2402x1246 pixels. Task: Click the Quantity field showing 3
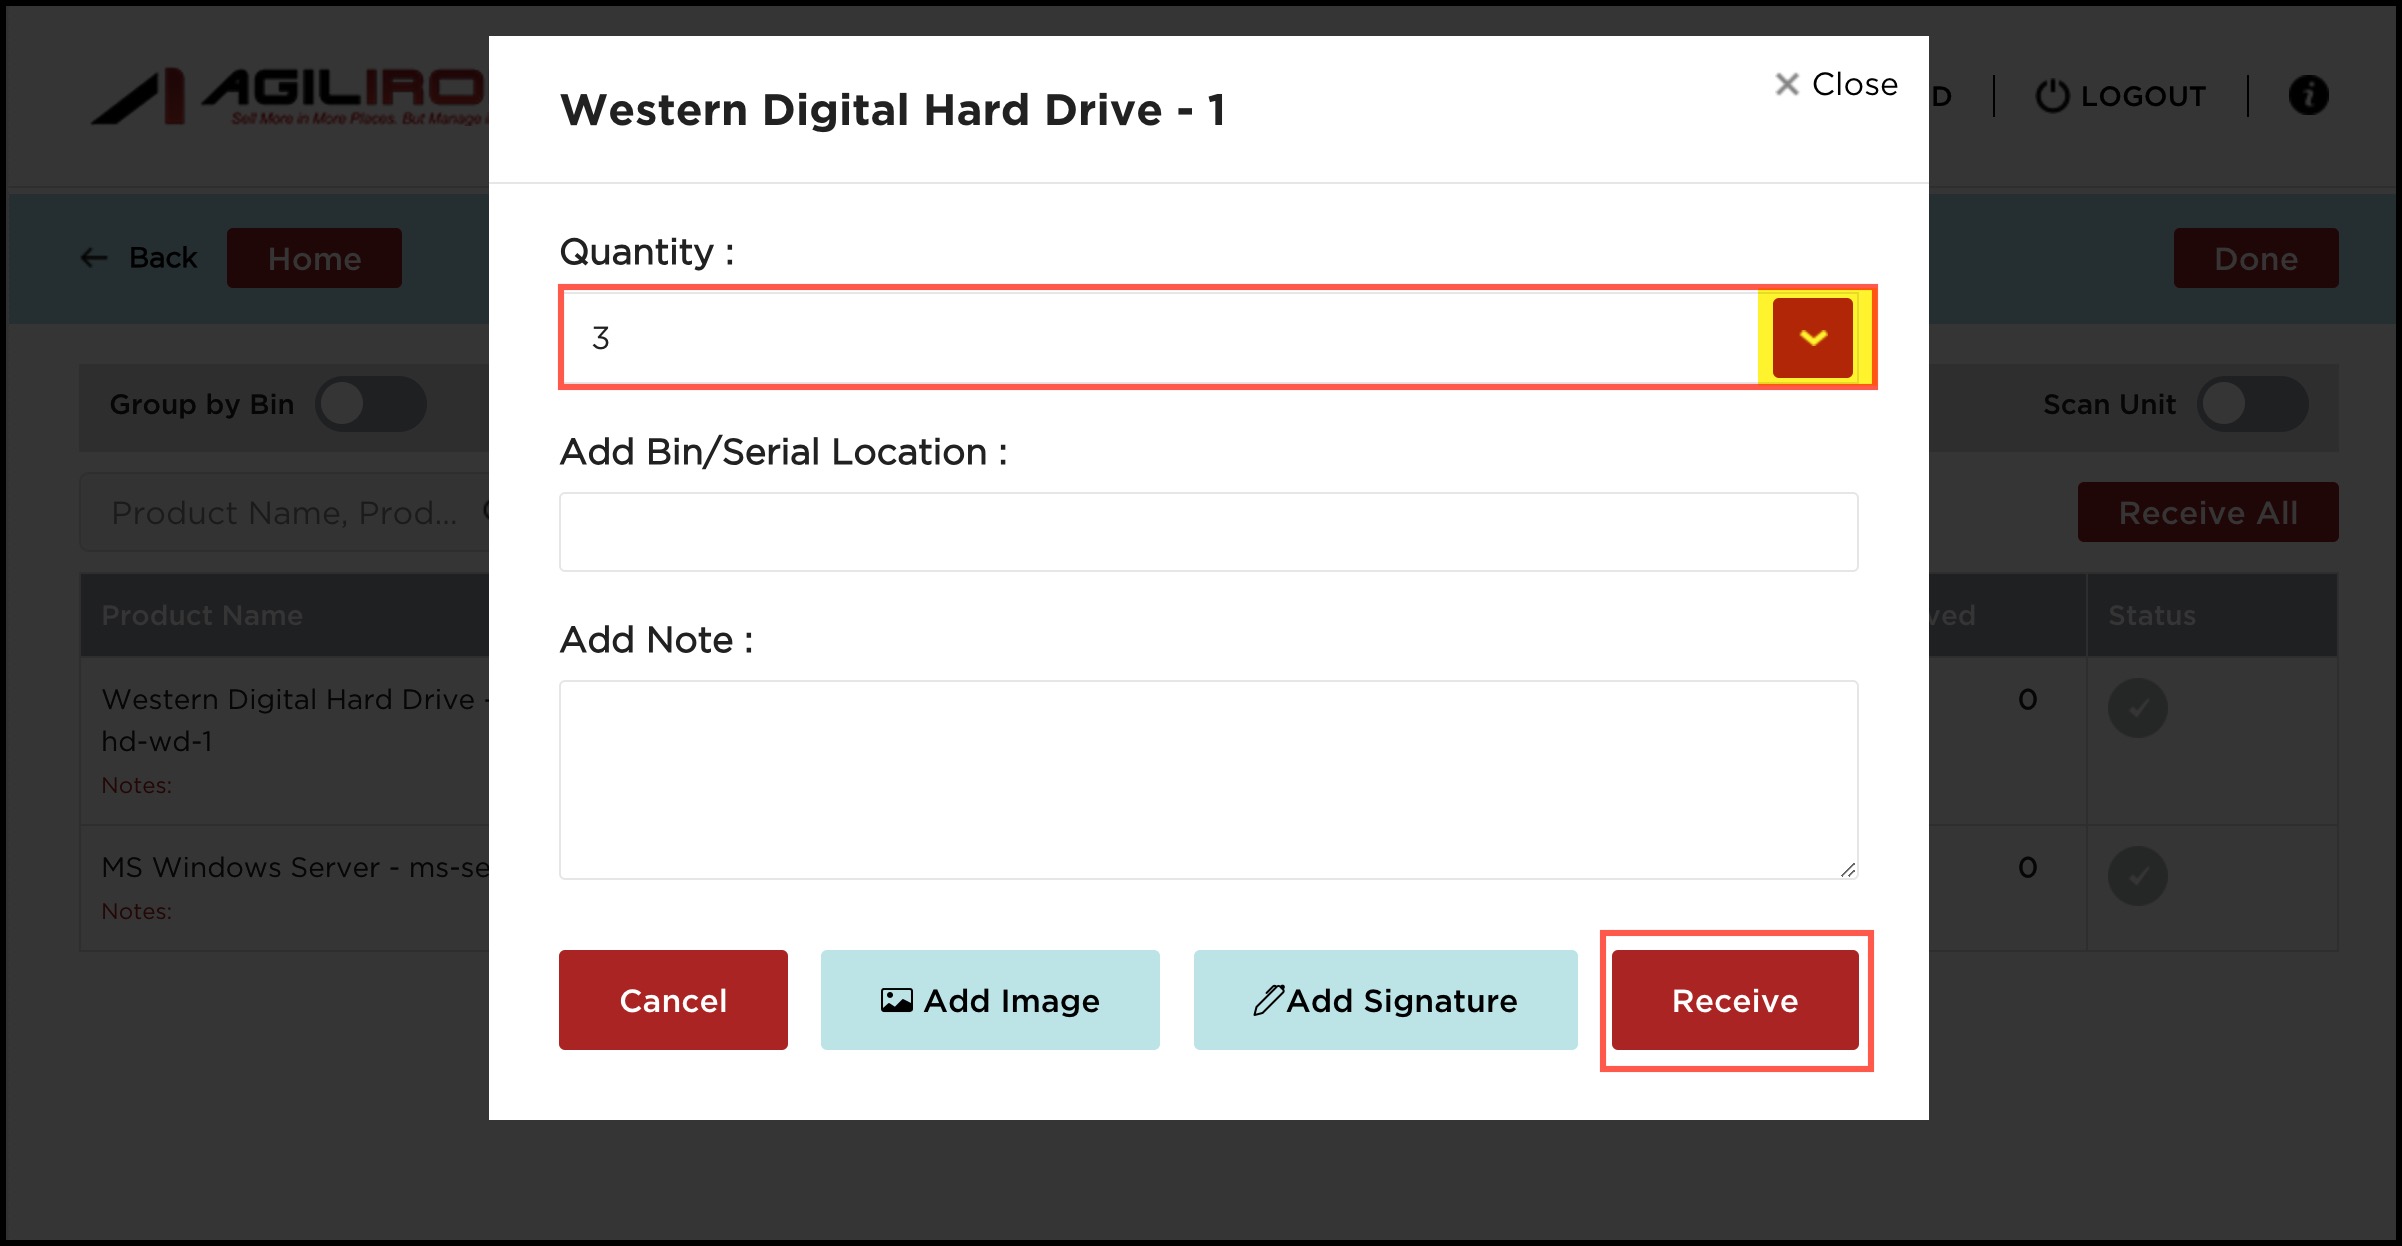coord(1160,338)
